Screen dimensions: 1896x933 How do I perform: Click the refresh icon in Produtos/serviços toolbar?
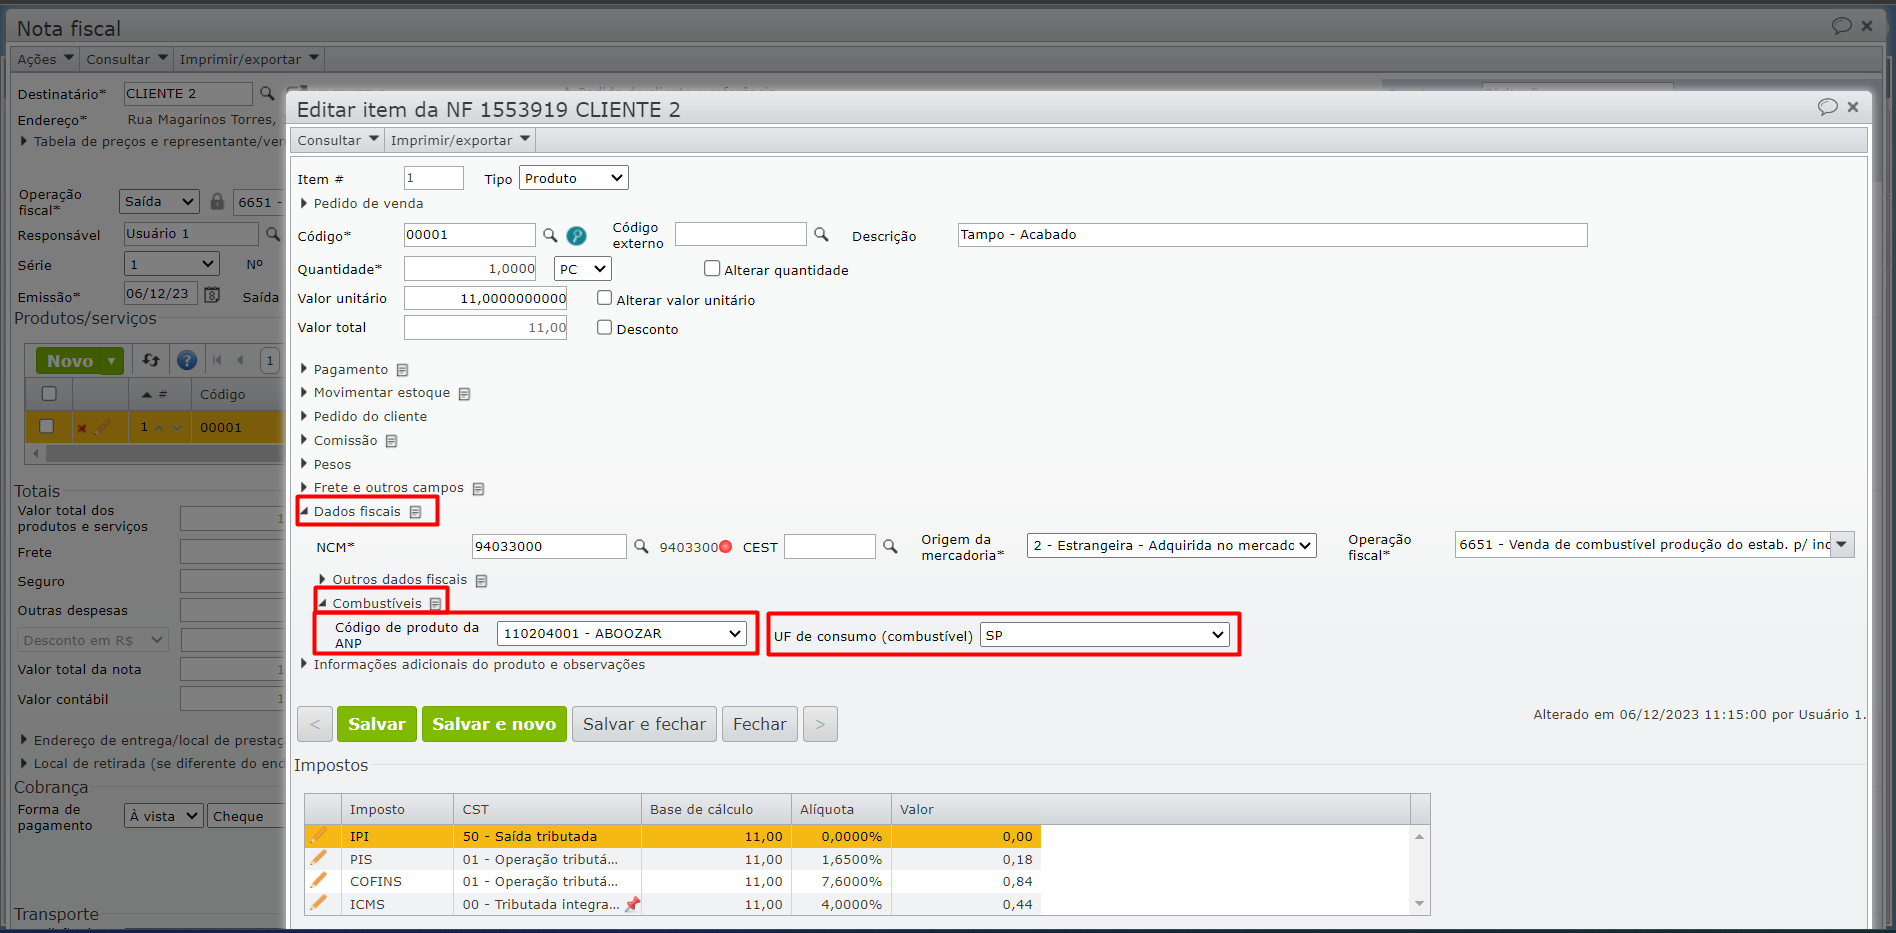pos(151,360)
